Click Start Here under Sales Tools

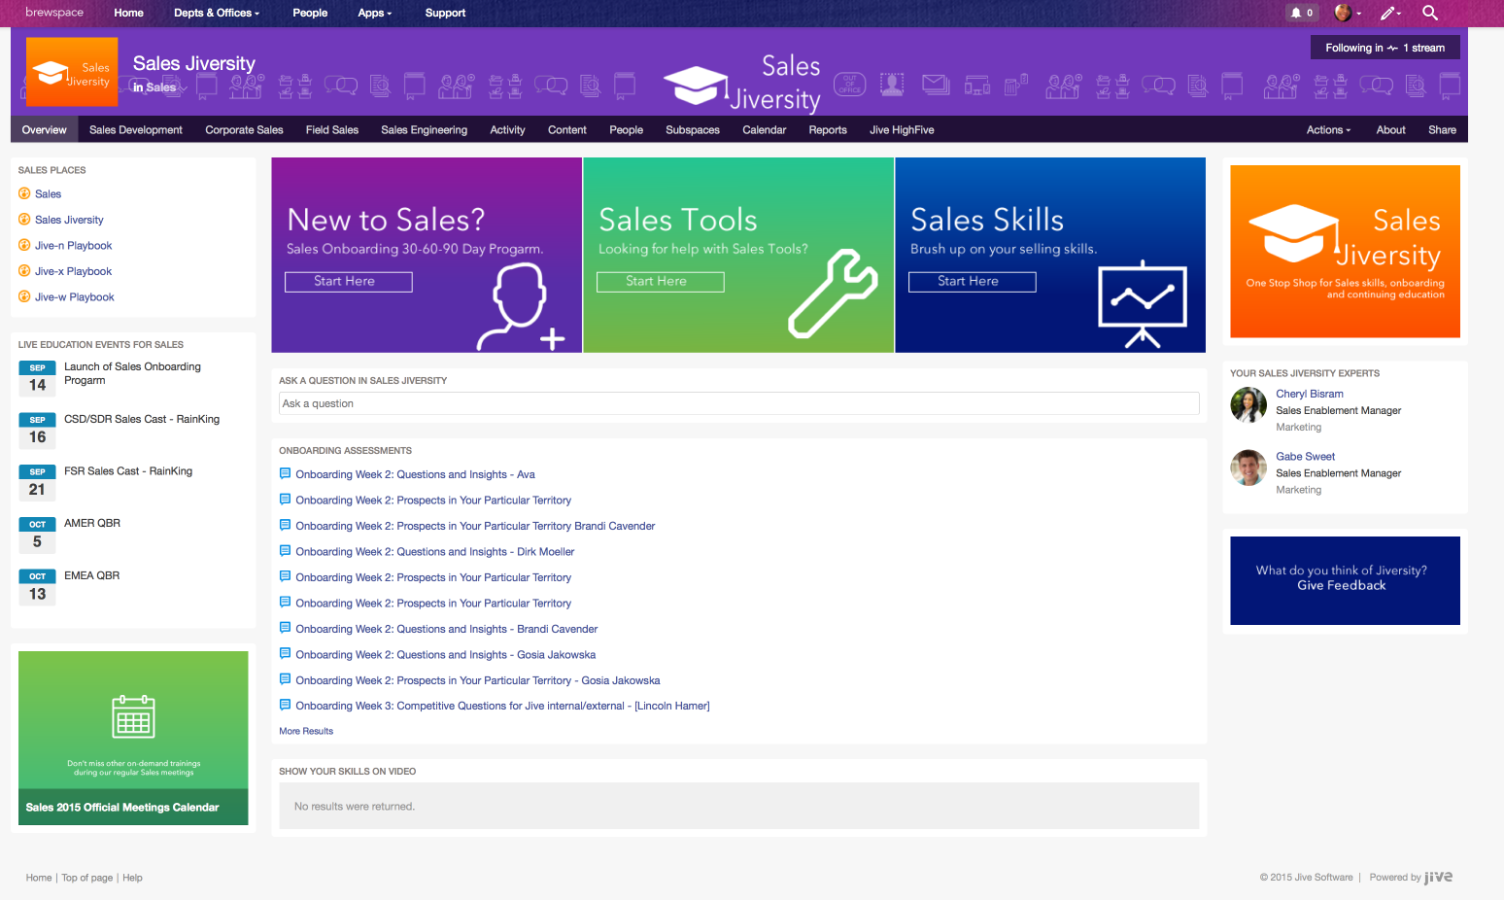(x=660, y=282)
